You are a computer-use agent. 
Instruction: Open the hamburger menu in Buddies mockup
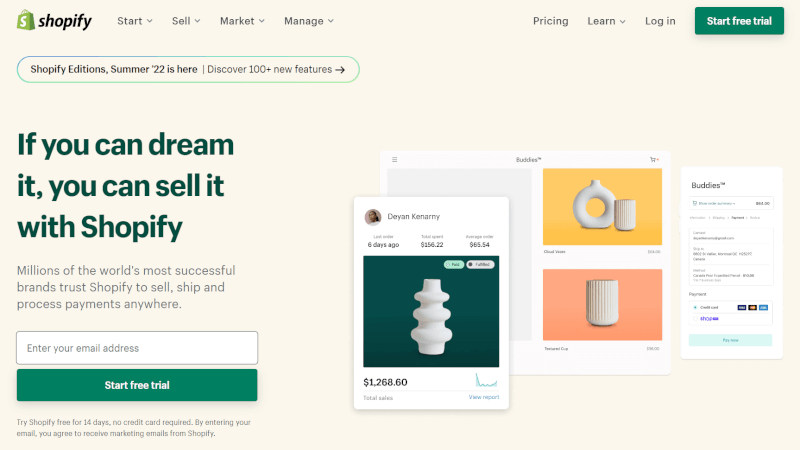pos(394,160)
